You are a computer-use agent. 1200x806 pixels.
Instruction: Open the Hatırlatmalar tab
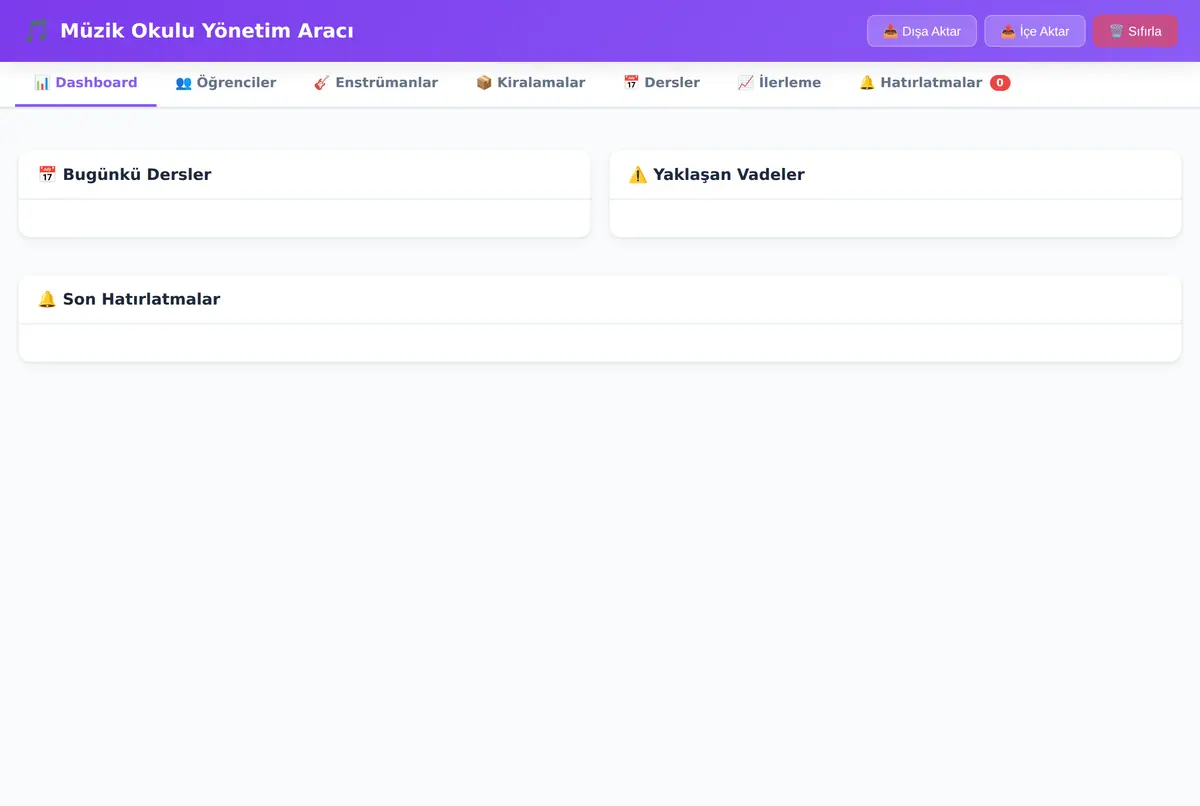tap(935, 83)
